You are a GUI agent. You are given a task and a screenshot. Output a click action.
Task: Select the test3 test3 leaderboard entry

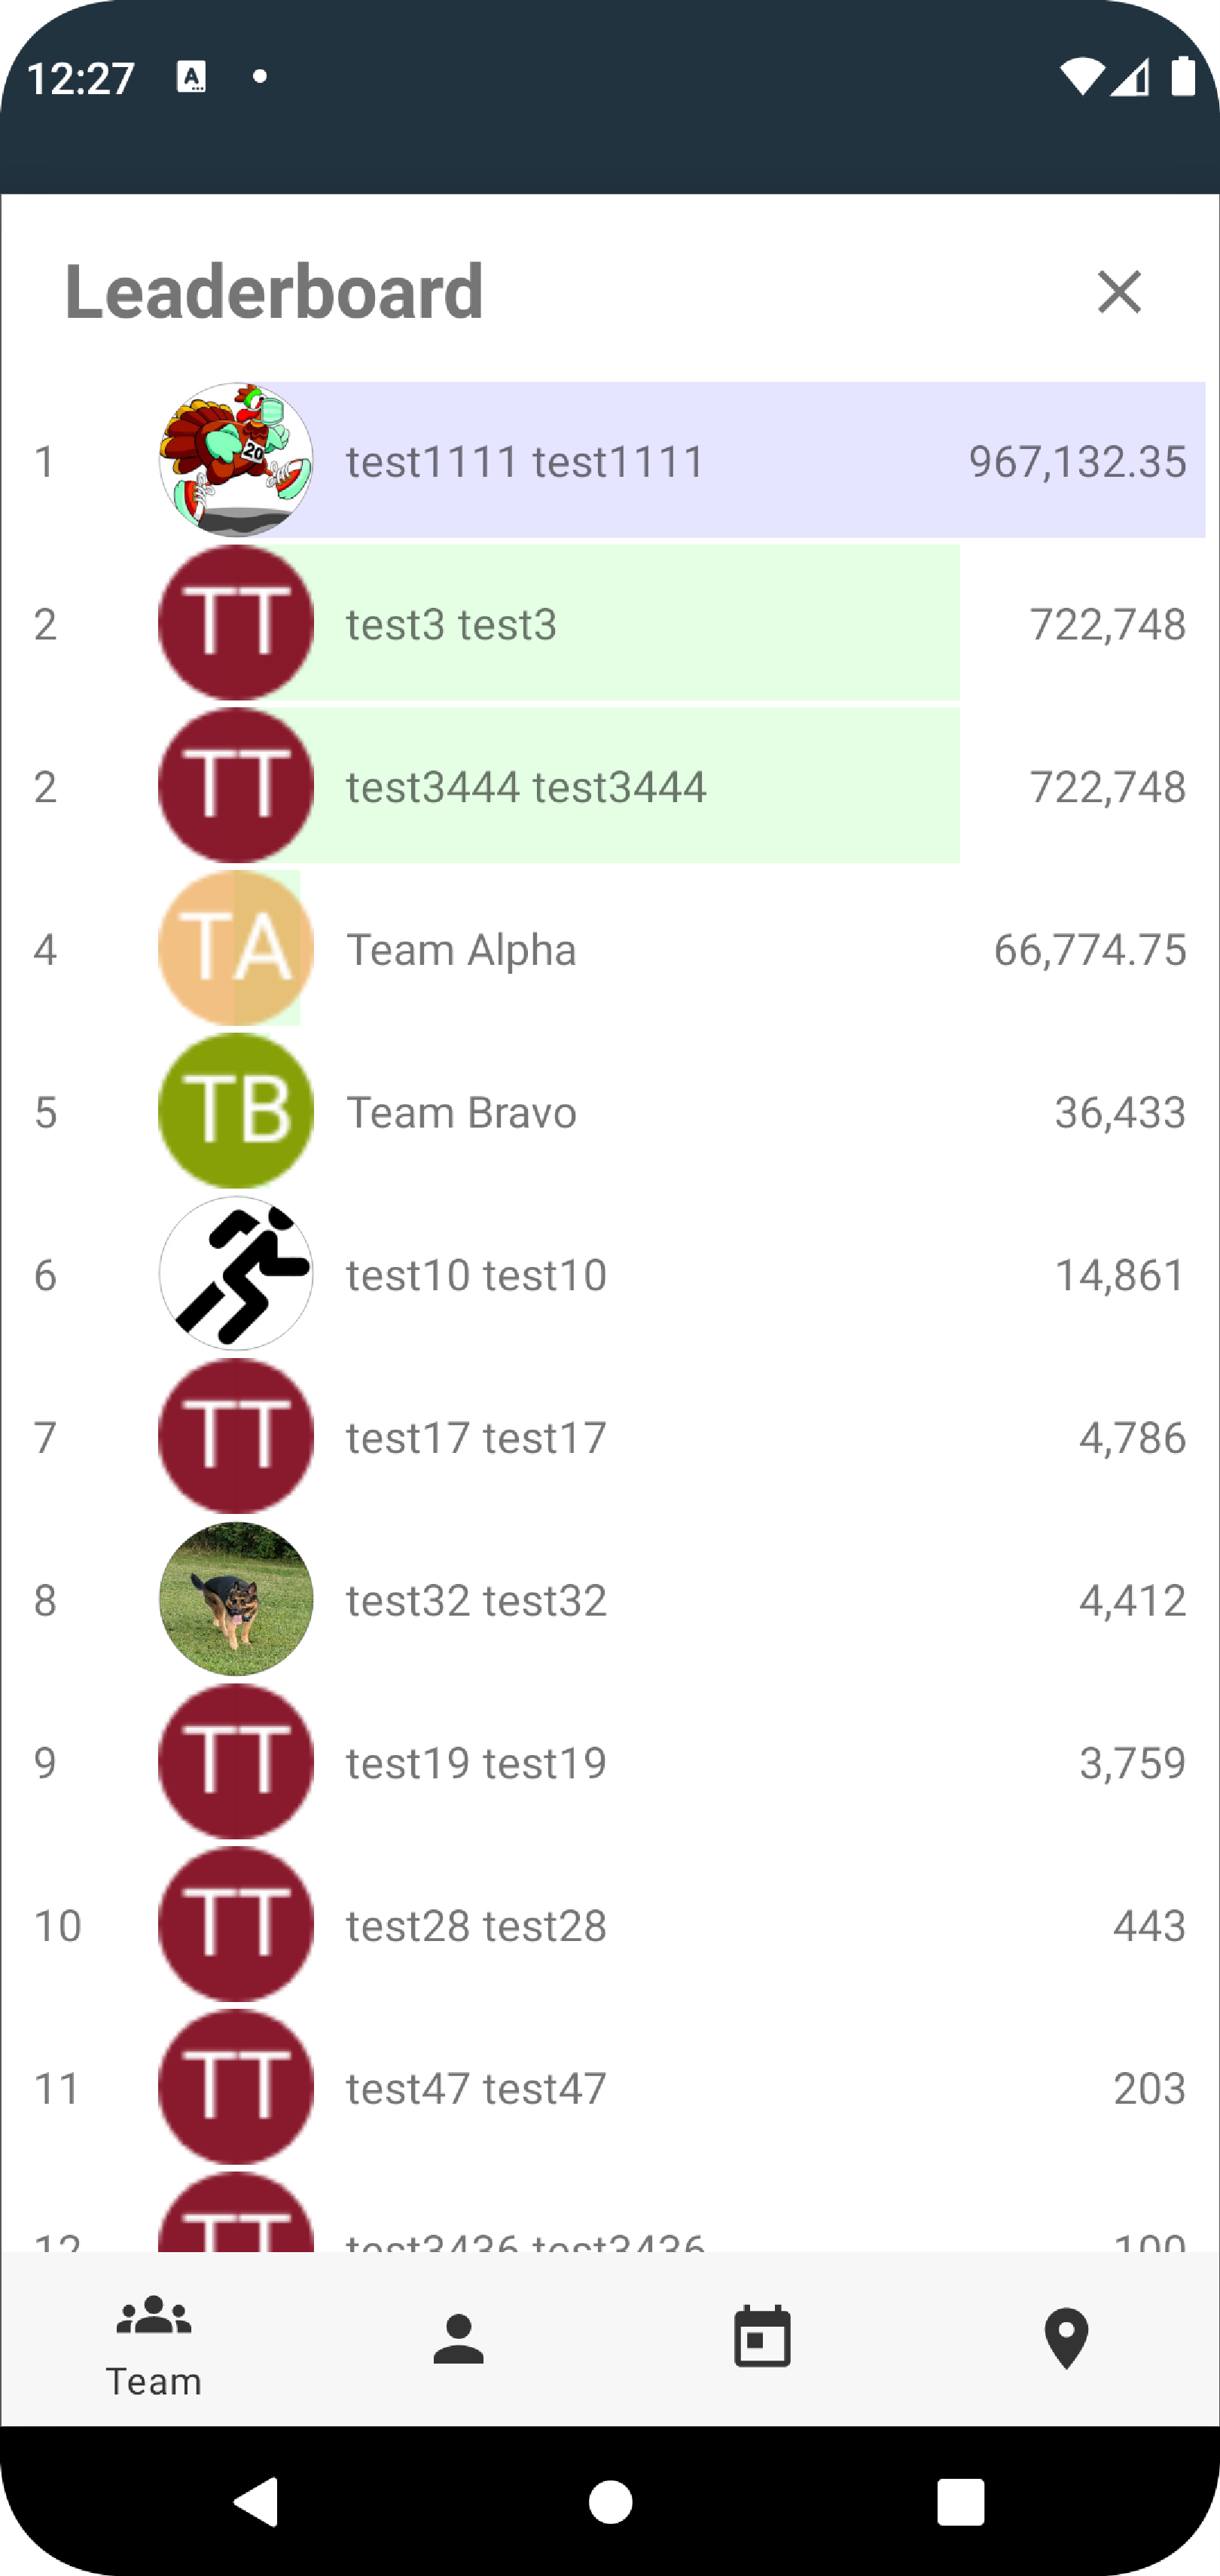(x=610, y=623)
